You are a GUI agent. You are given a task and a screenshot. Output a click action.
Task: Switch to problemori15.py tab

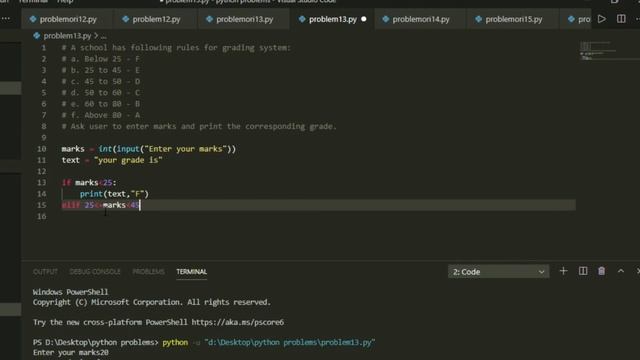pyautogui.click(x=509, y=19)
